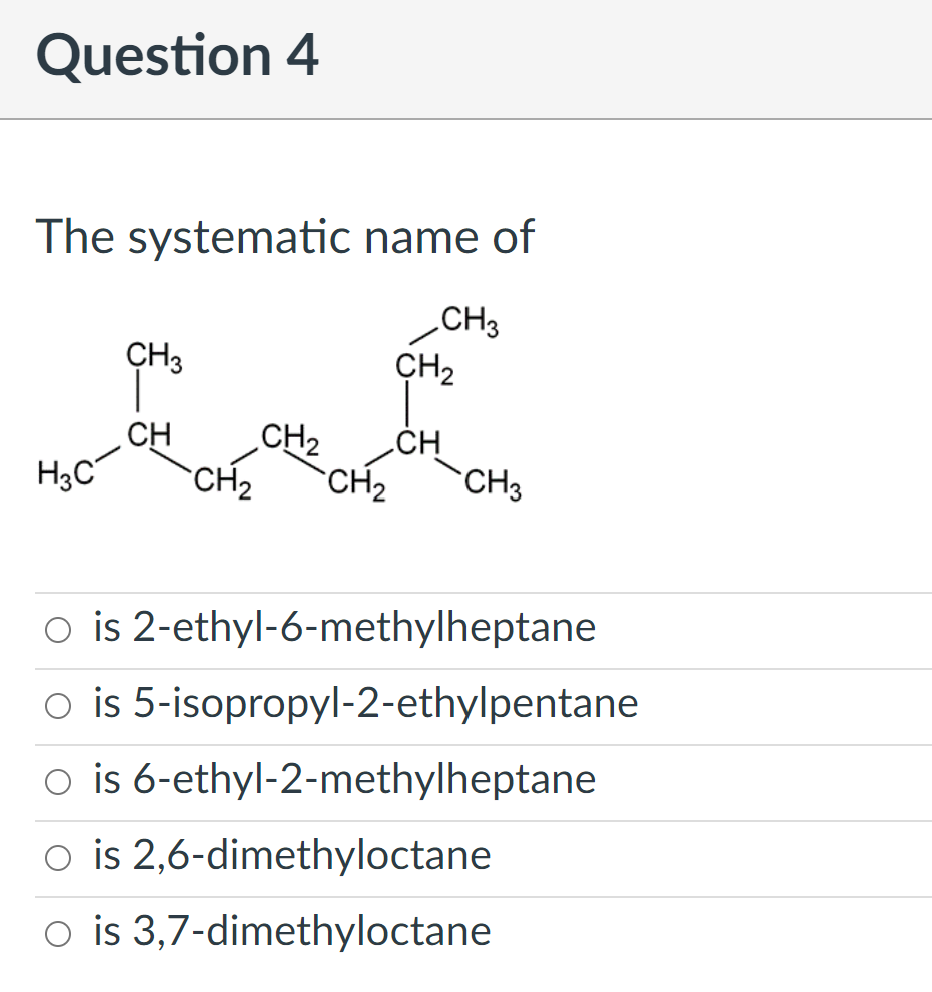The width and height of the screenshot is (932, 992).
Task: Select the radio button for 6-ethyl-2-methylheptane
Action: pyautogui.click(x=57, y=781)
